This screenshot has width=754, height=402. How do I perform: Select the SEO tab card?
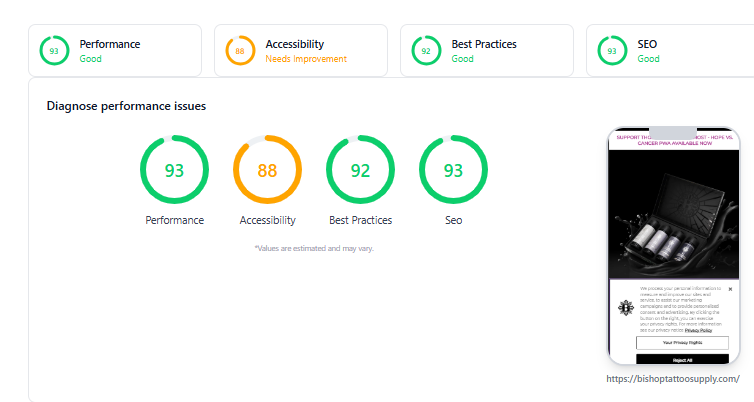click(670, 50)
